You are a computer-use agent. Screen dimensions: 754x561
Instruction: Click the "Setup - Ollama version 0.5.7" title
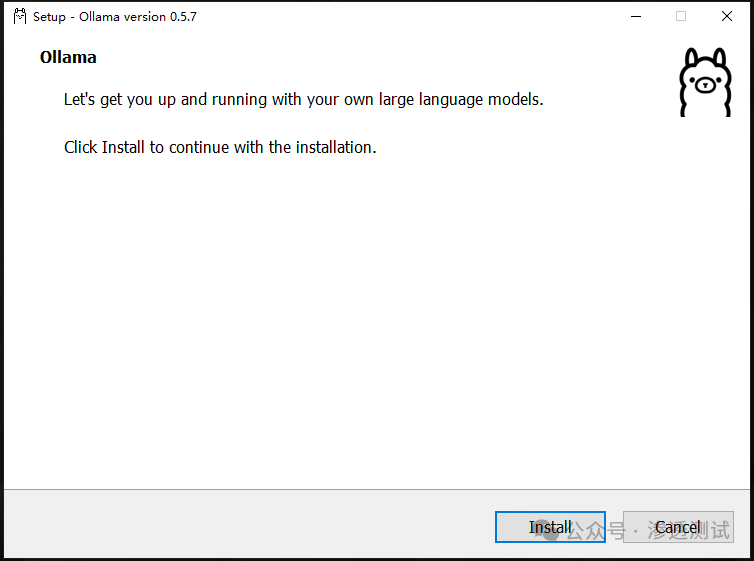tap(114, 17)
